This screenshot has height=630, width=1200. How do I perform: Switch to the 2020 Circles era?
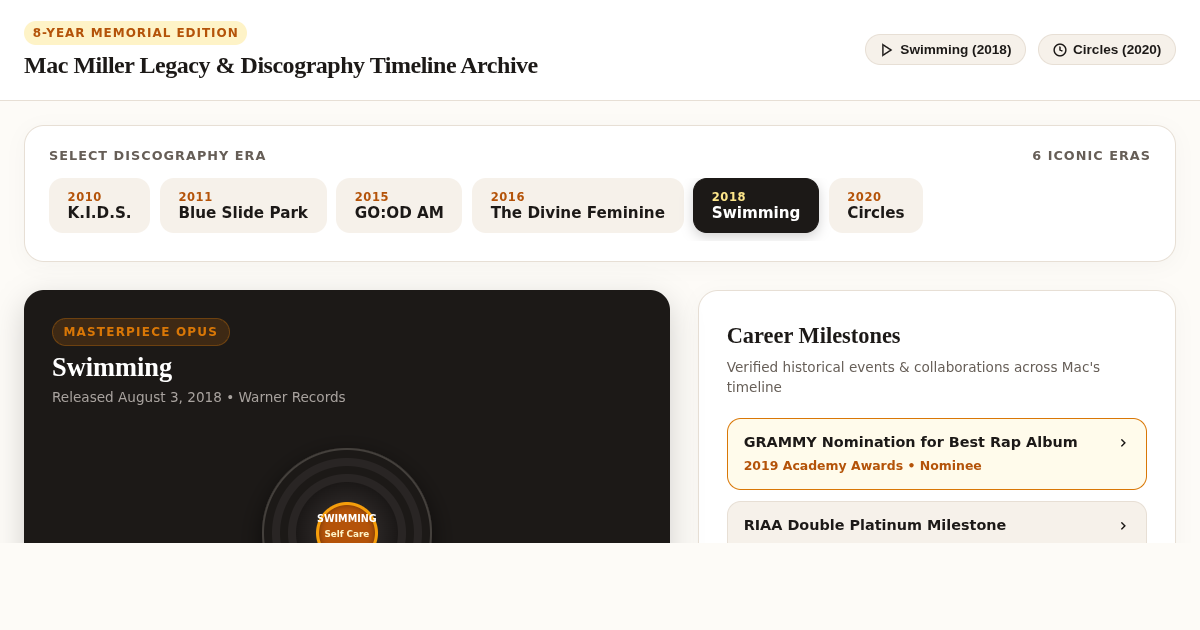coord(876,205)
